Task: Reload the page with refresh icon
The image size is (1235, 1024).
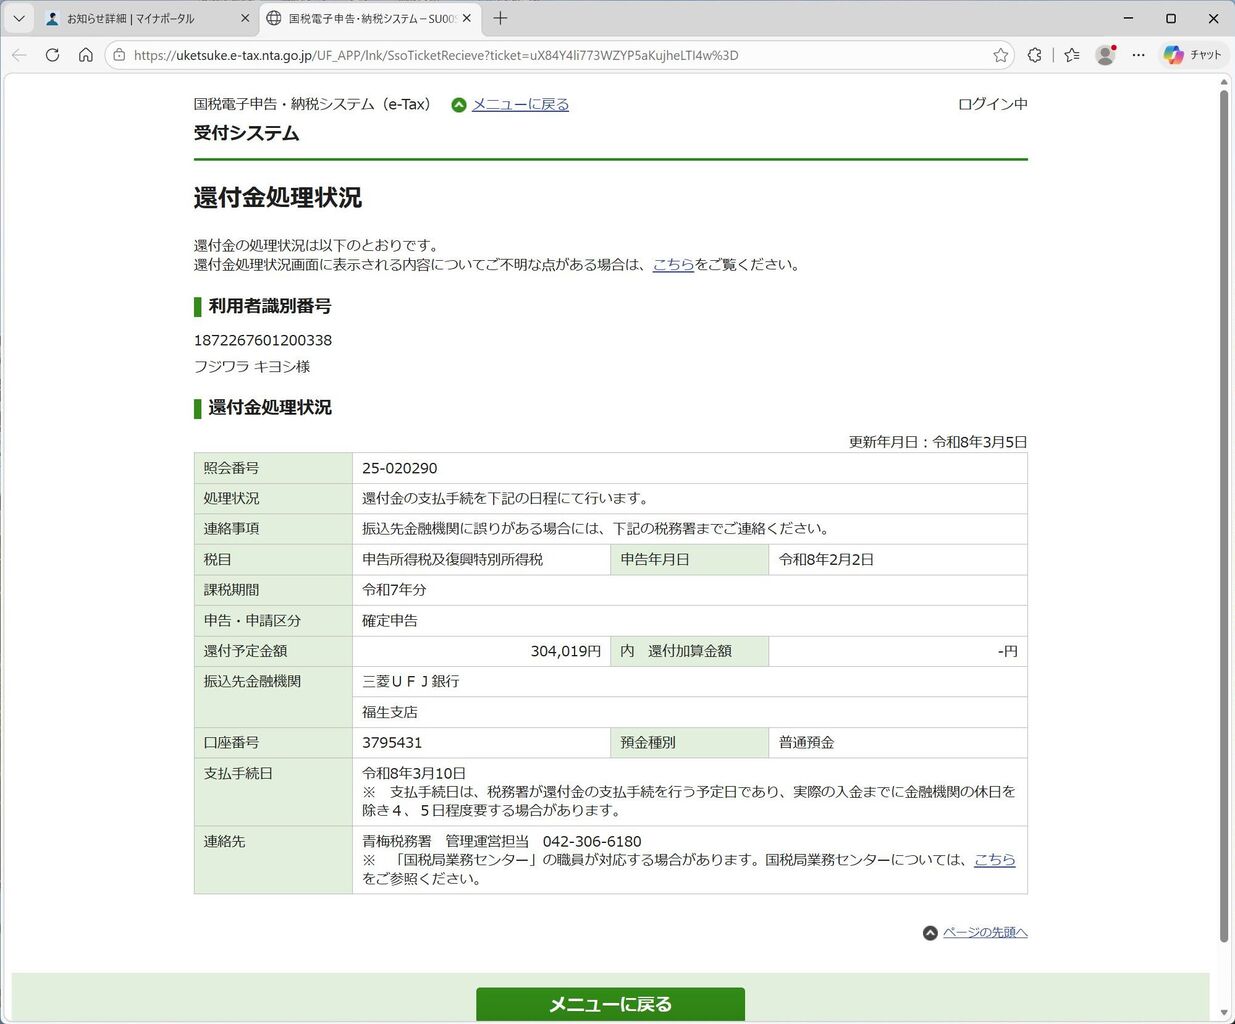Action: point(52,55)
